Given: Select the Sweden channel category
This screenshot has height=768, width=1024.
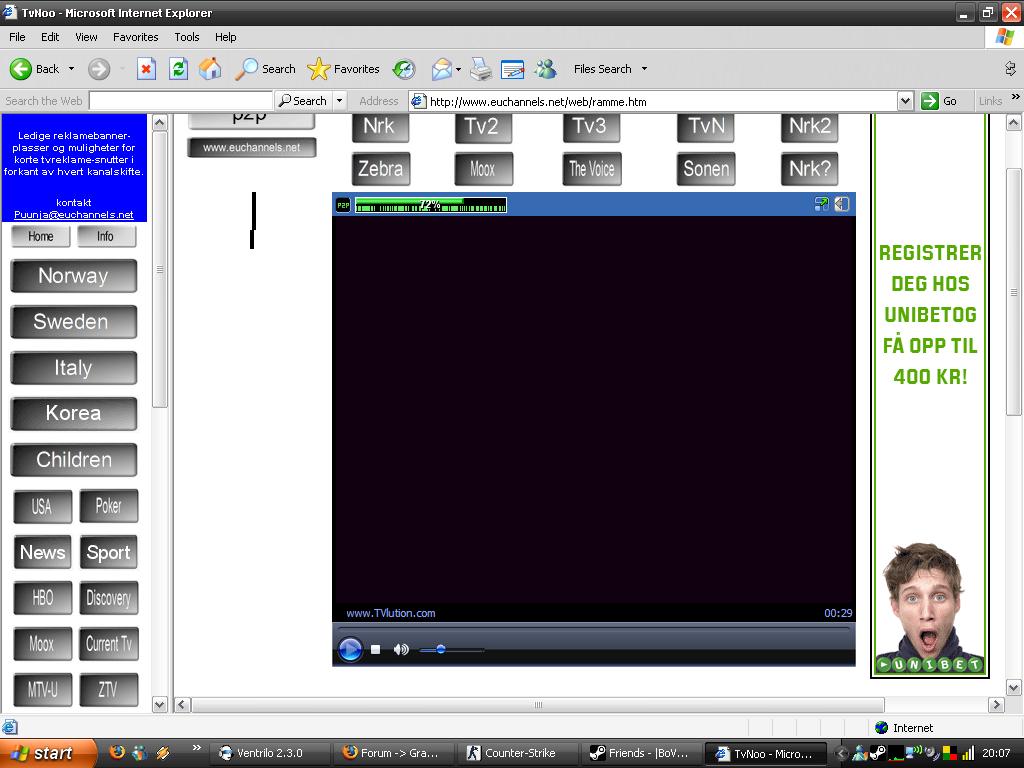Looking at the screenshot, I should [74, 321].
